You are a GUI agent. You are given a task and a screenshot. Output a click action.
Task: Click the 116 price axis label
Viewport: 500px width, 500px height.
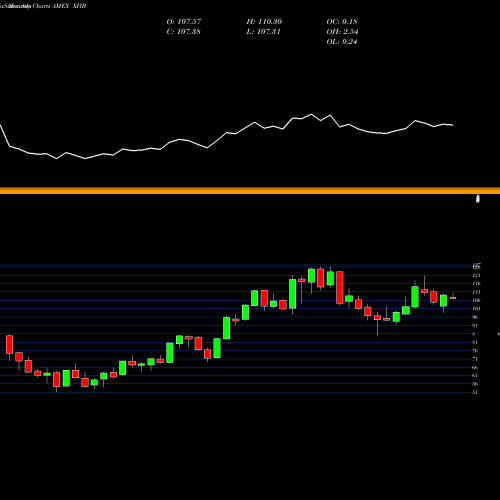[x=476, y=284]
